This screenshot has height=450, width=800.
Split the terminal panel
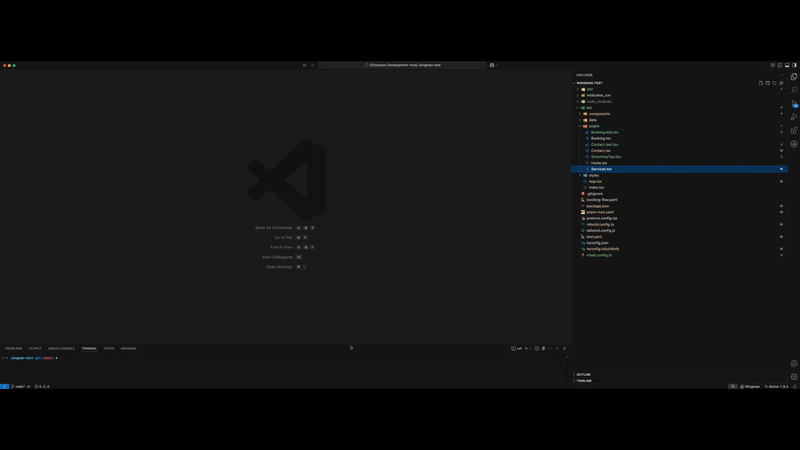pos(537,348)
